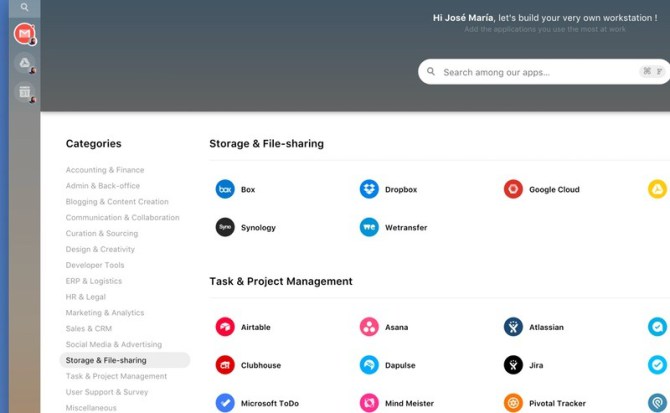Click the Dapulse app icon
670x413 pixels.
[x=369, y=365]
